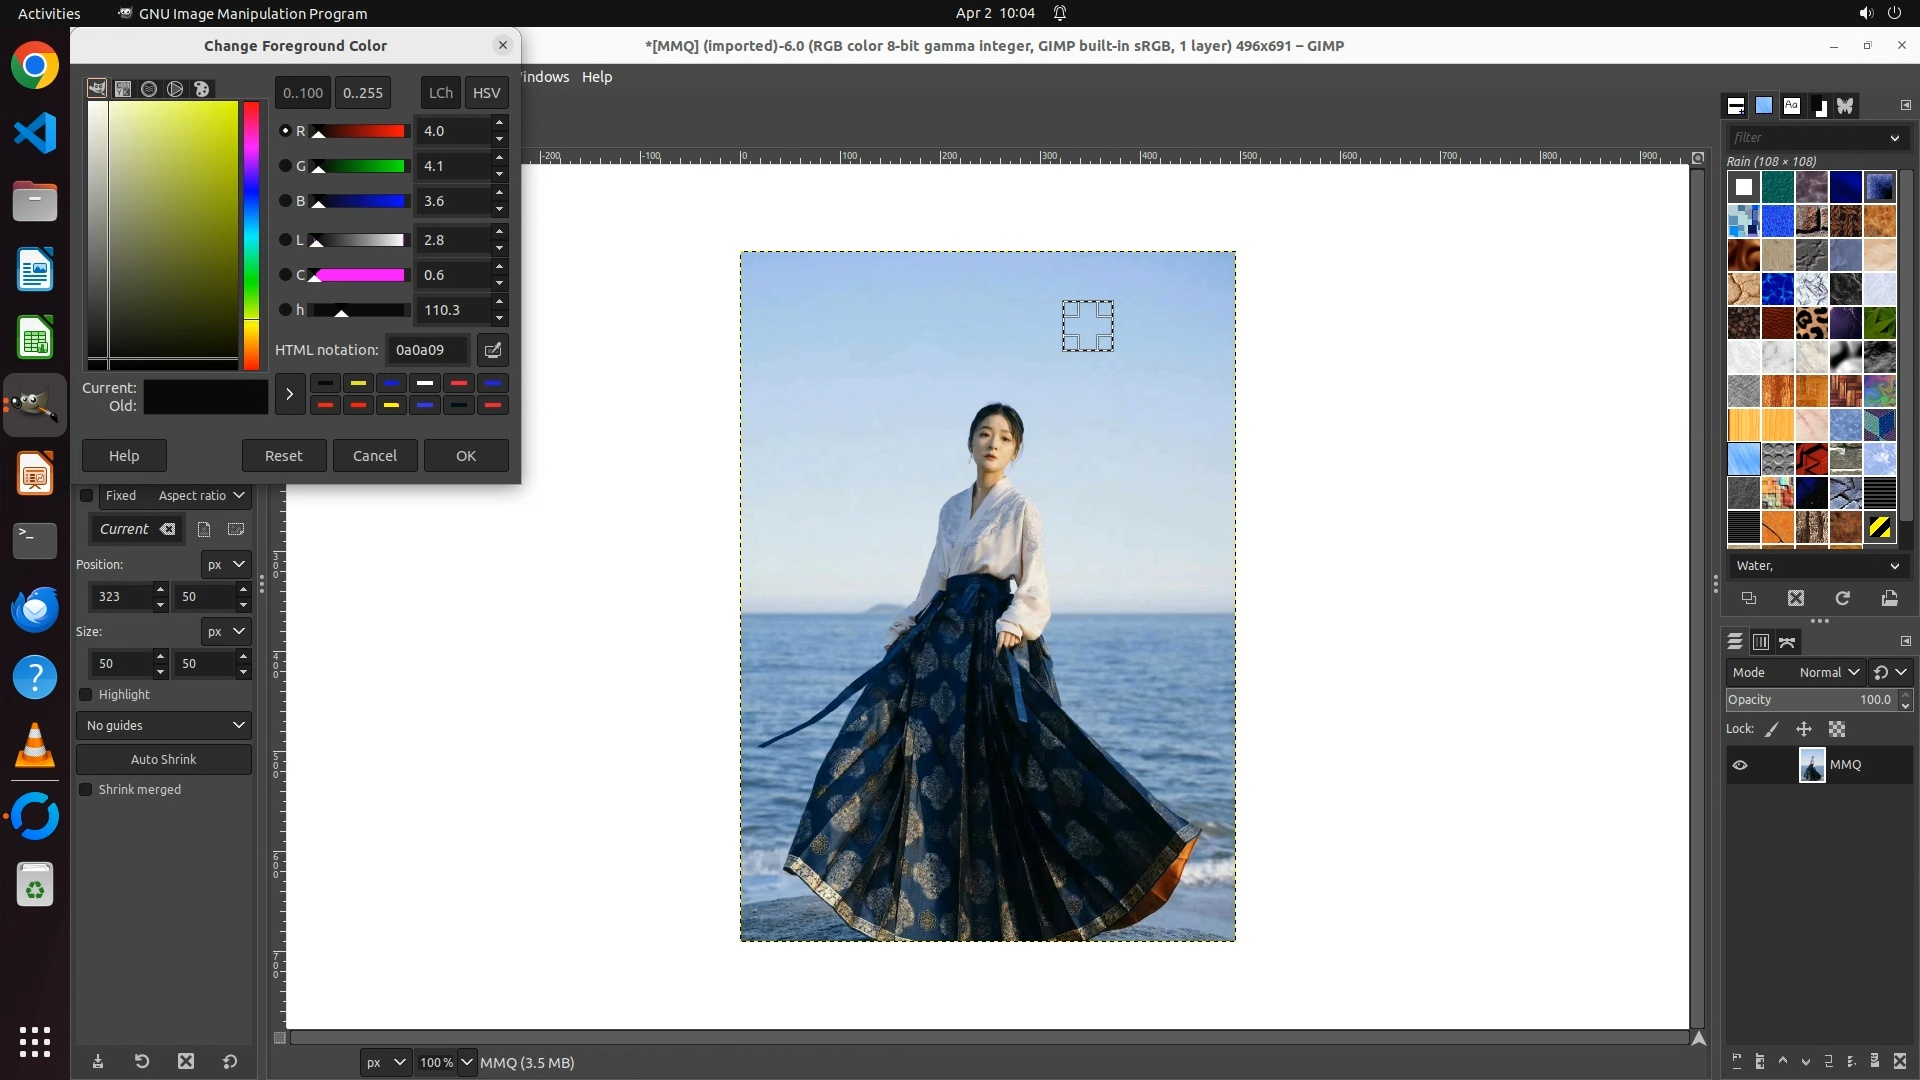This screenshot has height=1080, width=1920.
Task: Open the Channels tab in the layers dock
Action: point(1761,642)
